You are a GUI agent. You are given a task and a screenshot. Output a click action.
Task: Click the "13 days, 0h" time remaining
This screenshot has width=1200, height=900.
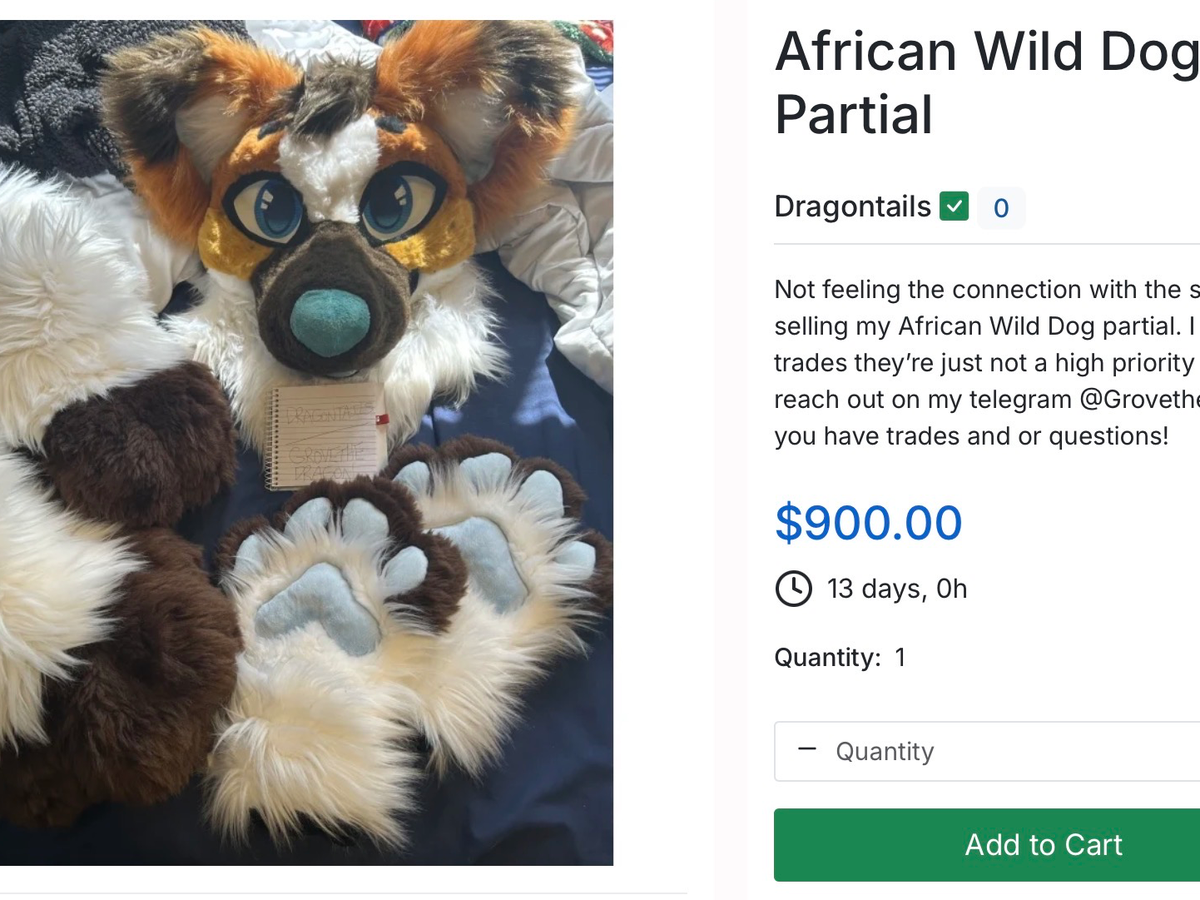pos(897,588)
